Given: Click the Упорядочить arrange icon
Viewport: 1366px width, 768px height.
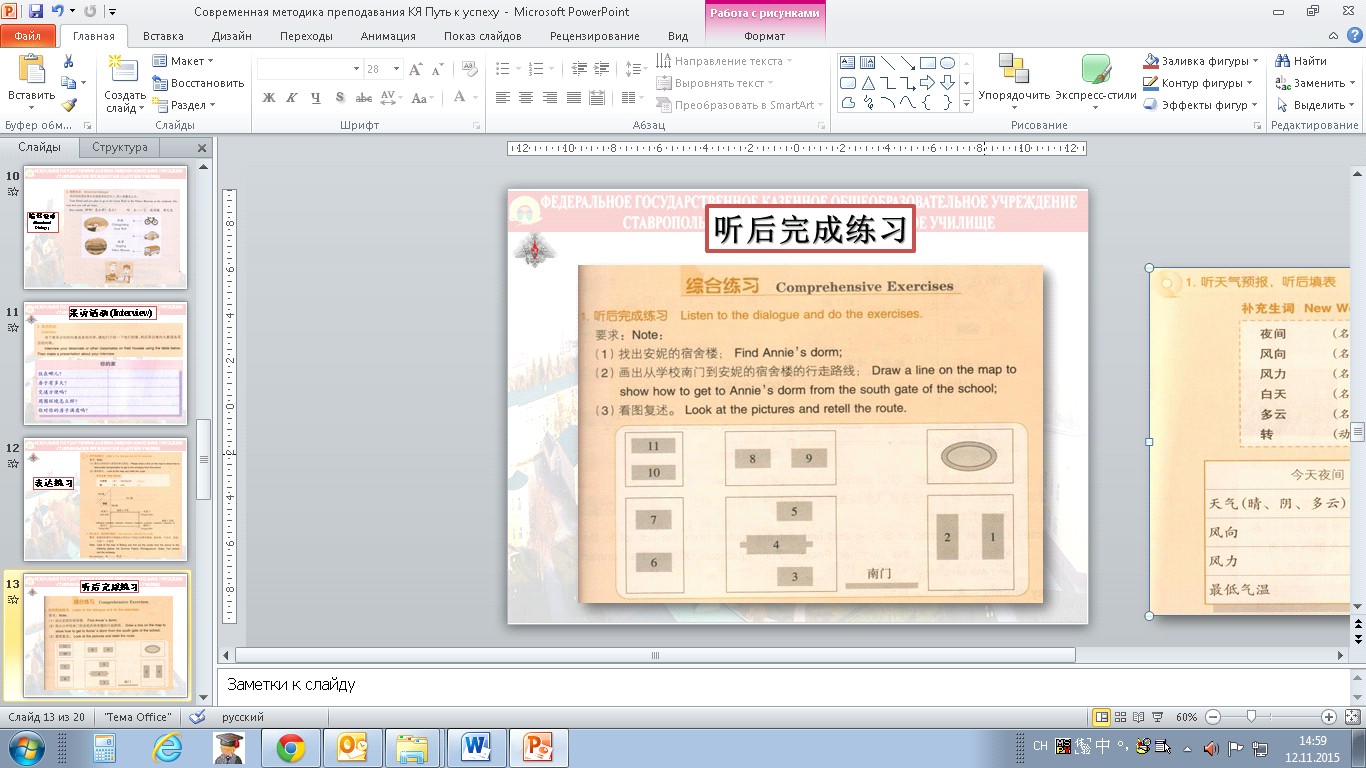Looking at the screenshot, I should tap(1014, 82).
